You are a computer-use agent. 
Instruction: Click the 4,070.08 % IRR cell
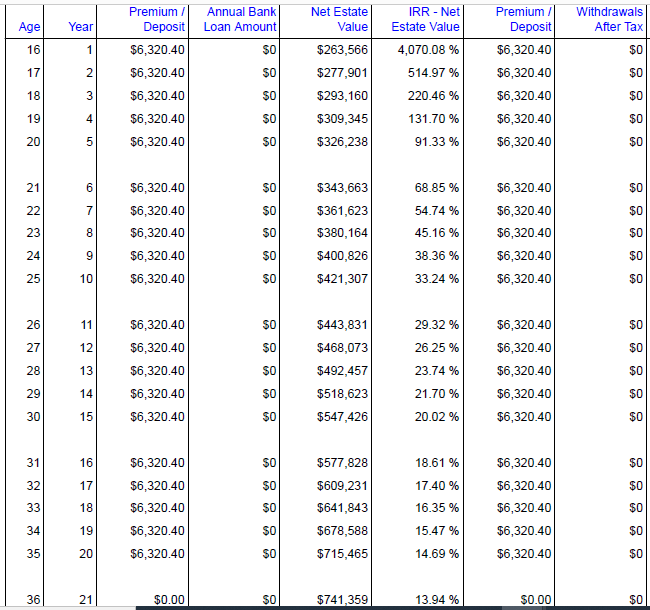coord(429,50)
